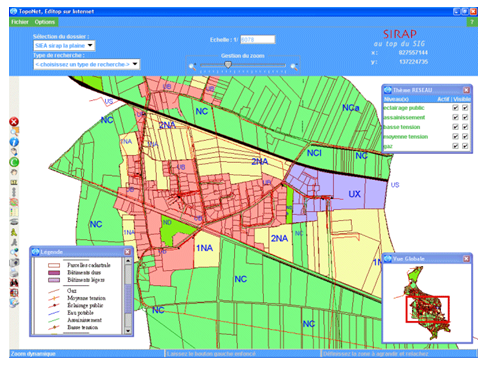
Task: Click the Légende scrollbar down arrow
Action: pyautogui.click(x=128, y=331)
